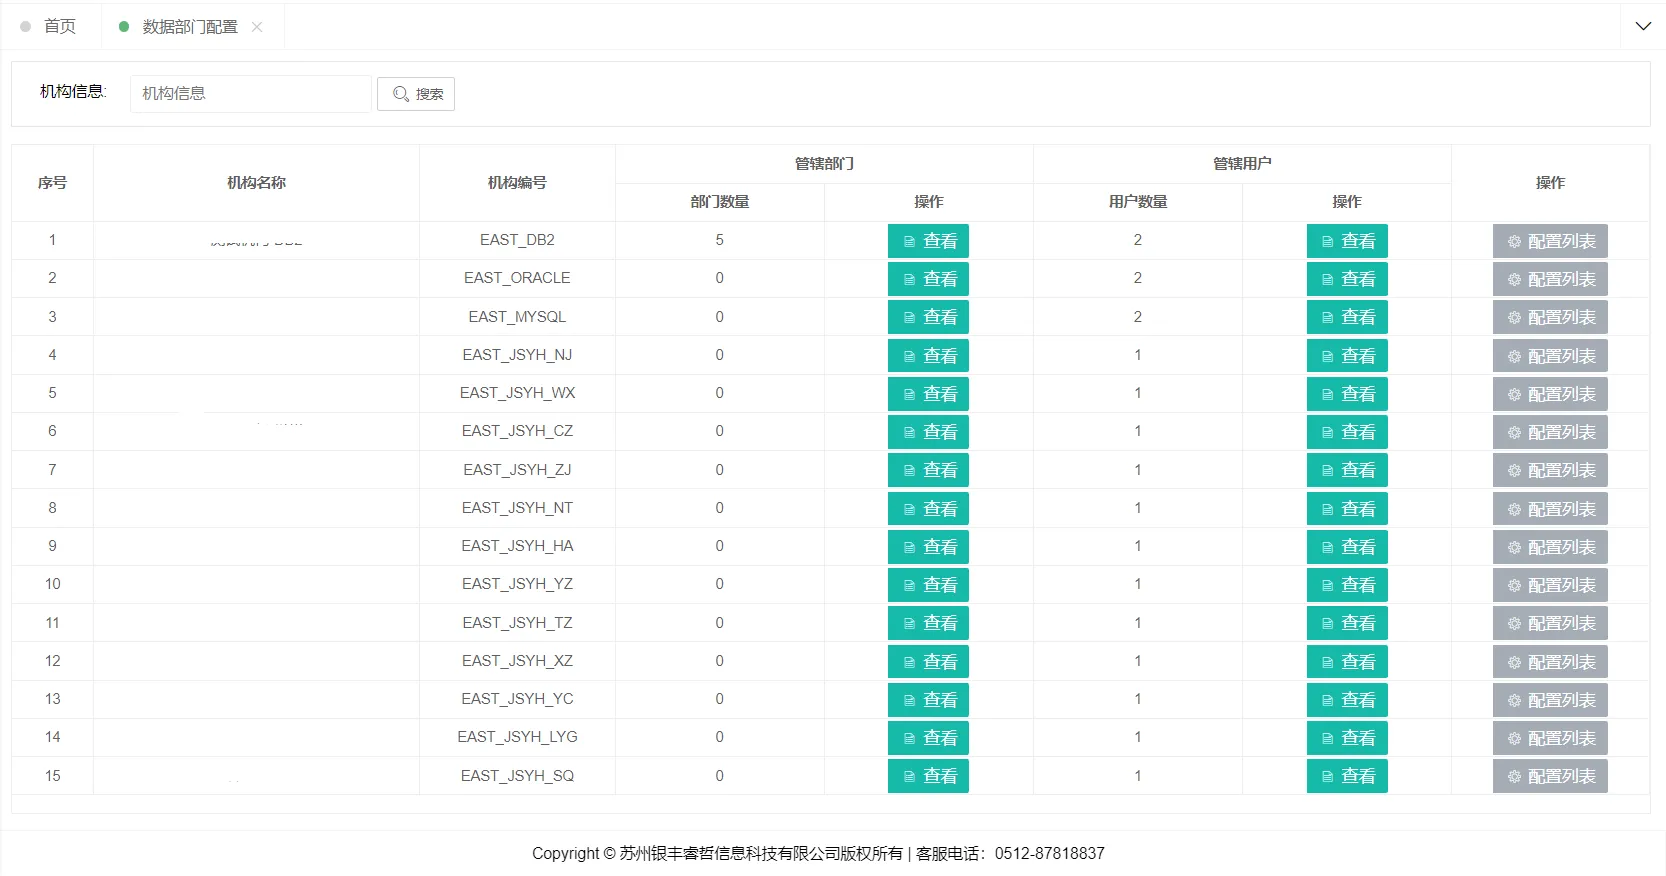View users for EAST_JSYH_LYG
This screenshot has height=876, width=1666.
pyautogui.click(x=1346, y=738)
